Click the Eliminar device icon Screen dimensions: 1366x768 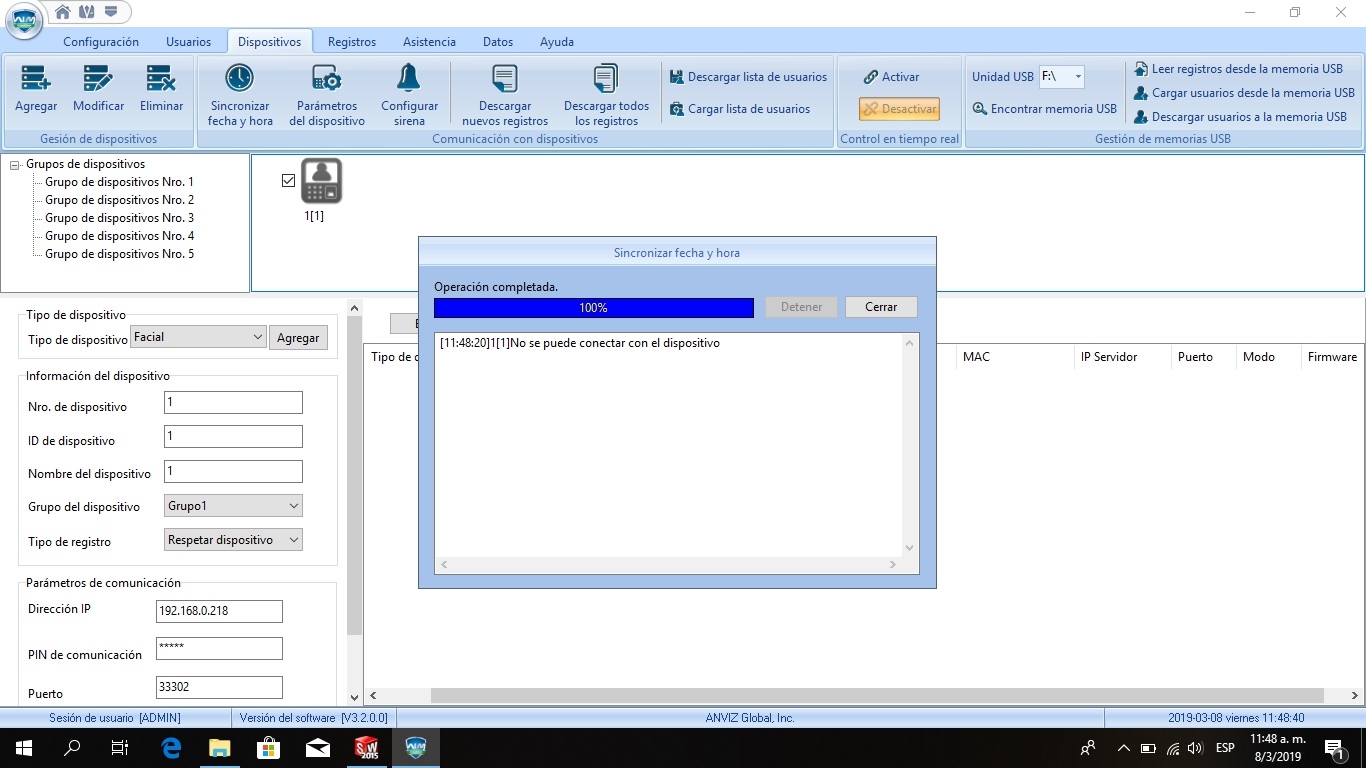coord(161,78)
